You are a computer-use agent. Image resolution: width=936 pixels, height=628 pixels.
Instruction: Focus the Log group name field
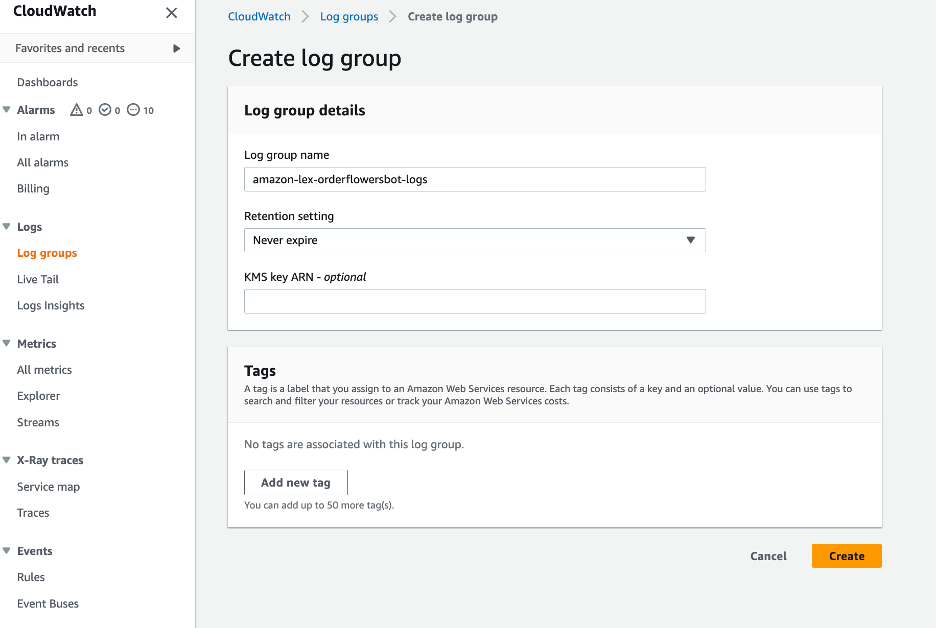point(474,179)
